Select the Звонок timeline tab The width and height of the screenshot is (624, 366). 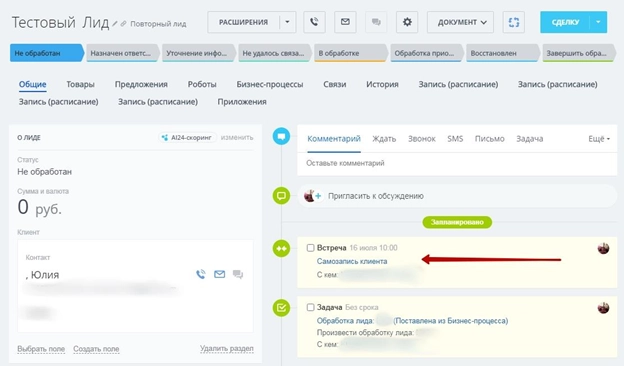click(422, 138)
